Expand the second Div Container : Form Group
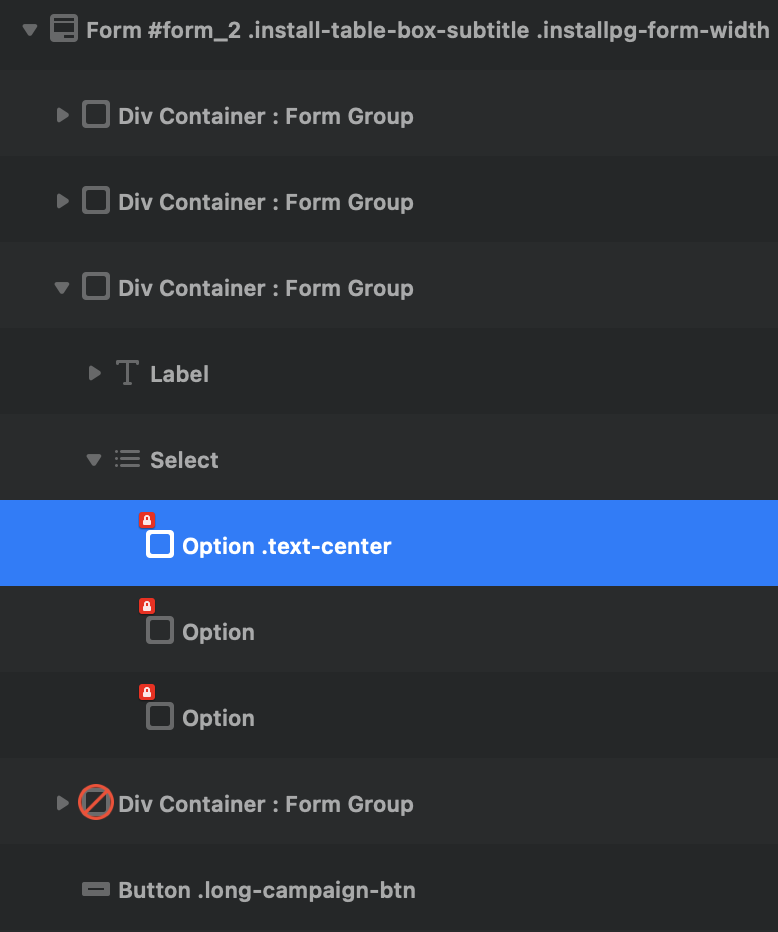The width and height of the screenshot is (778, 932). click(x=63, y=202)
